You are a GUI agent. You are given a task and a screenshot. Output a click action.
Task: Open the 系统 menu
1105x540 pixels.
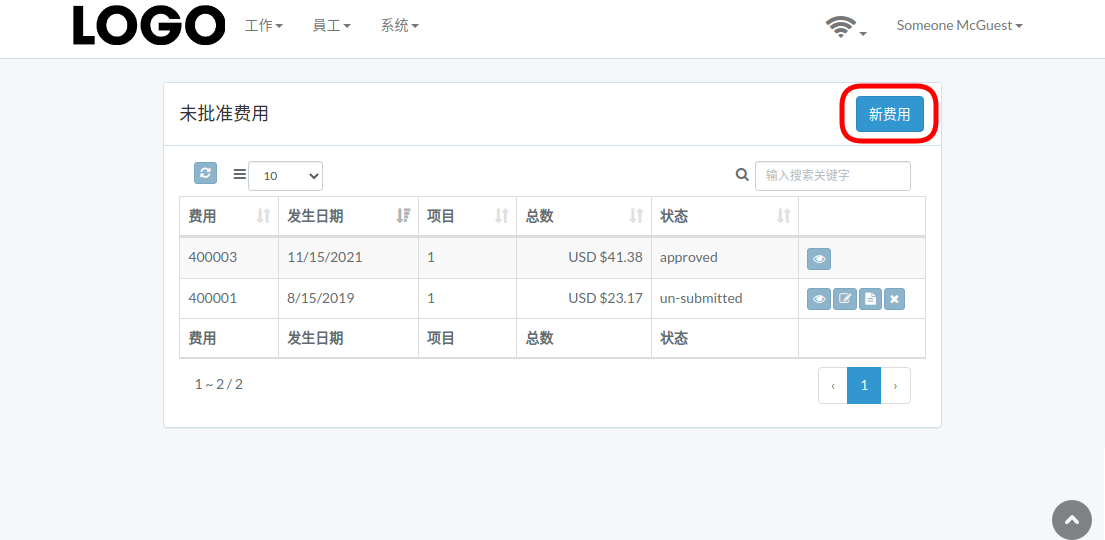point(400,26)
